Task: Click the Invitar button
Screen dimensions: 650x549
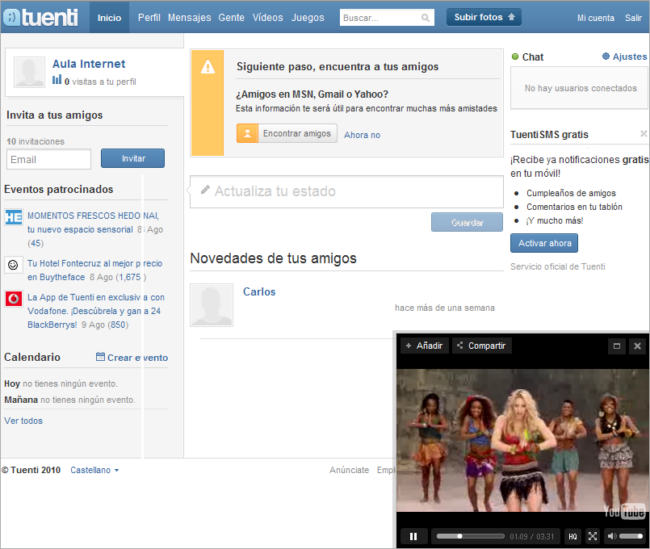Action: point(133,158)
